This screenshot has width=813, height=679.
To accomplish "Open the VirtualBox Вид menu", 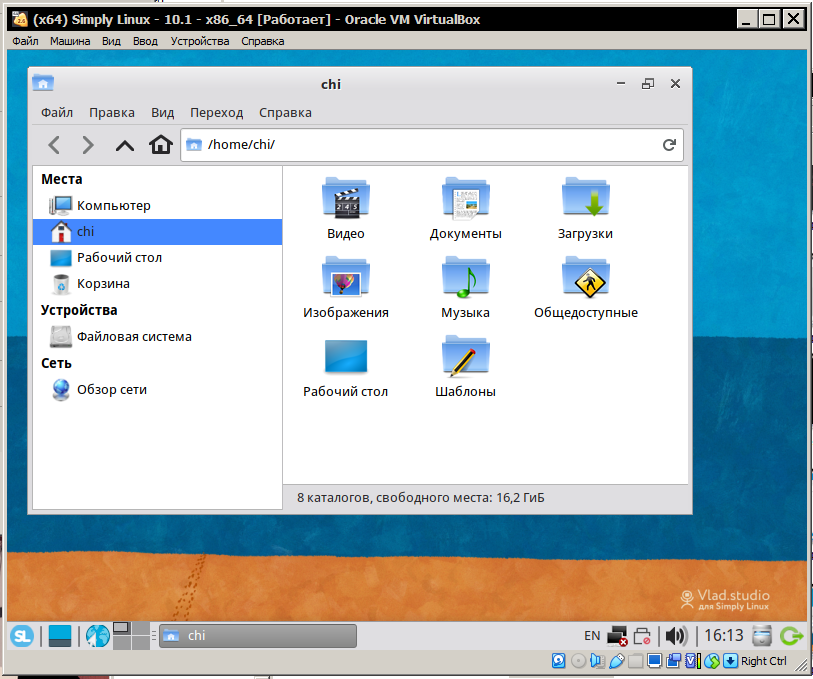I will [111, 41].
